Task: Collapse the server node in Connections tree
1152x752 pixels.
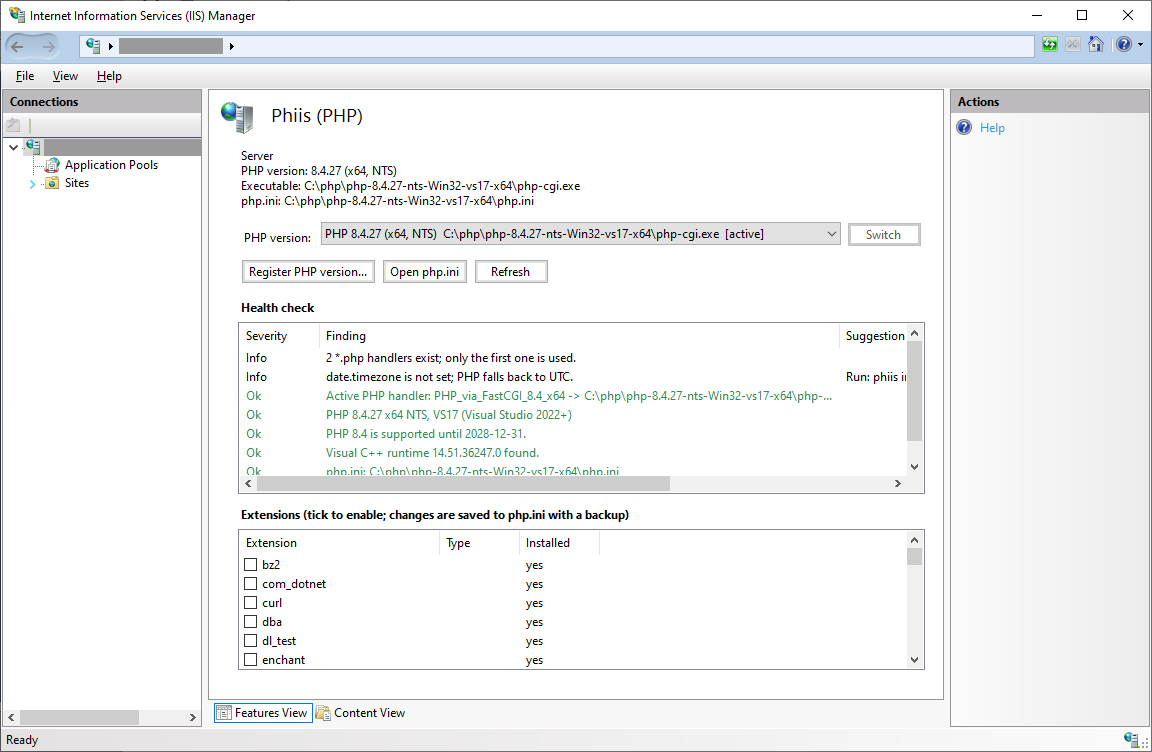Action: coord(13,147)
